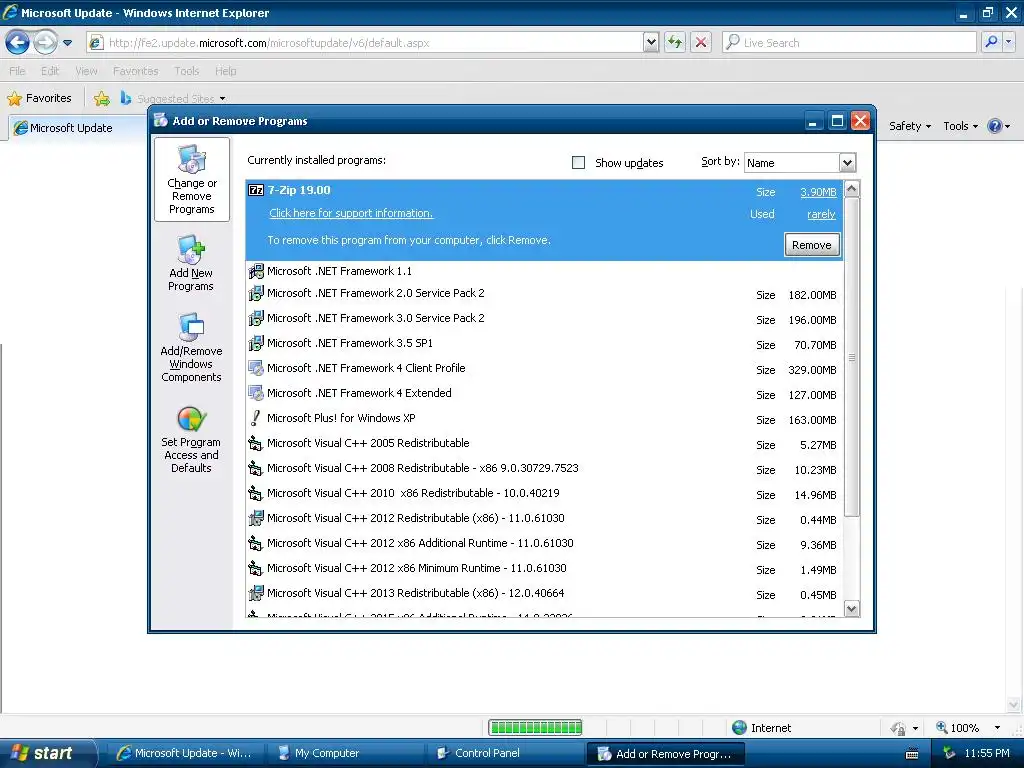This screenshot has width=1024, height=768.
Task: Open the Add New Programs sidebar icon
Action: coord(191,263)
